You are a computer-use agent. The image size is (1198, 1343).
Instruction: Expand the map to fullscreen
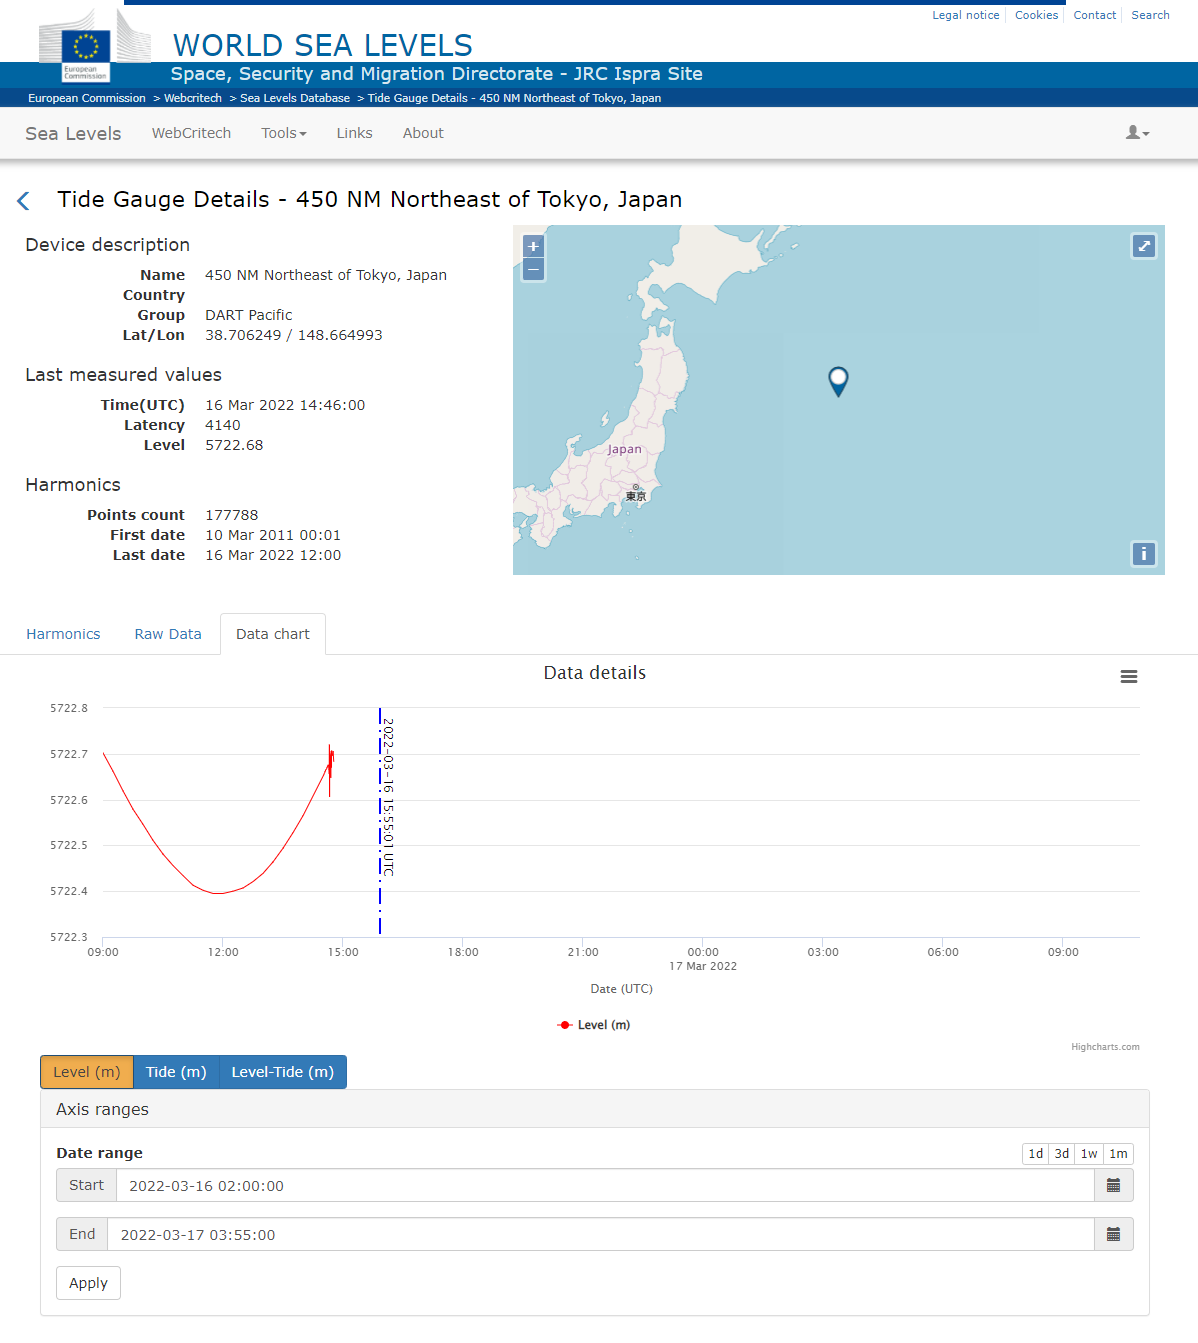[1144, 246]
